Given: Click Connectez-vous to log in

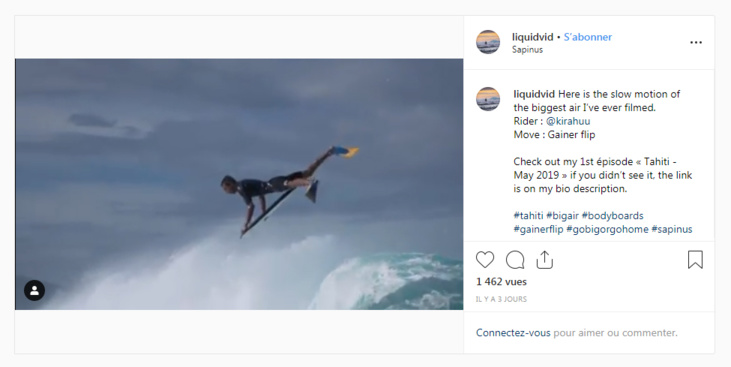Looking at the screenshot, I should (x=513, y=333).
